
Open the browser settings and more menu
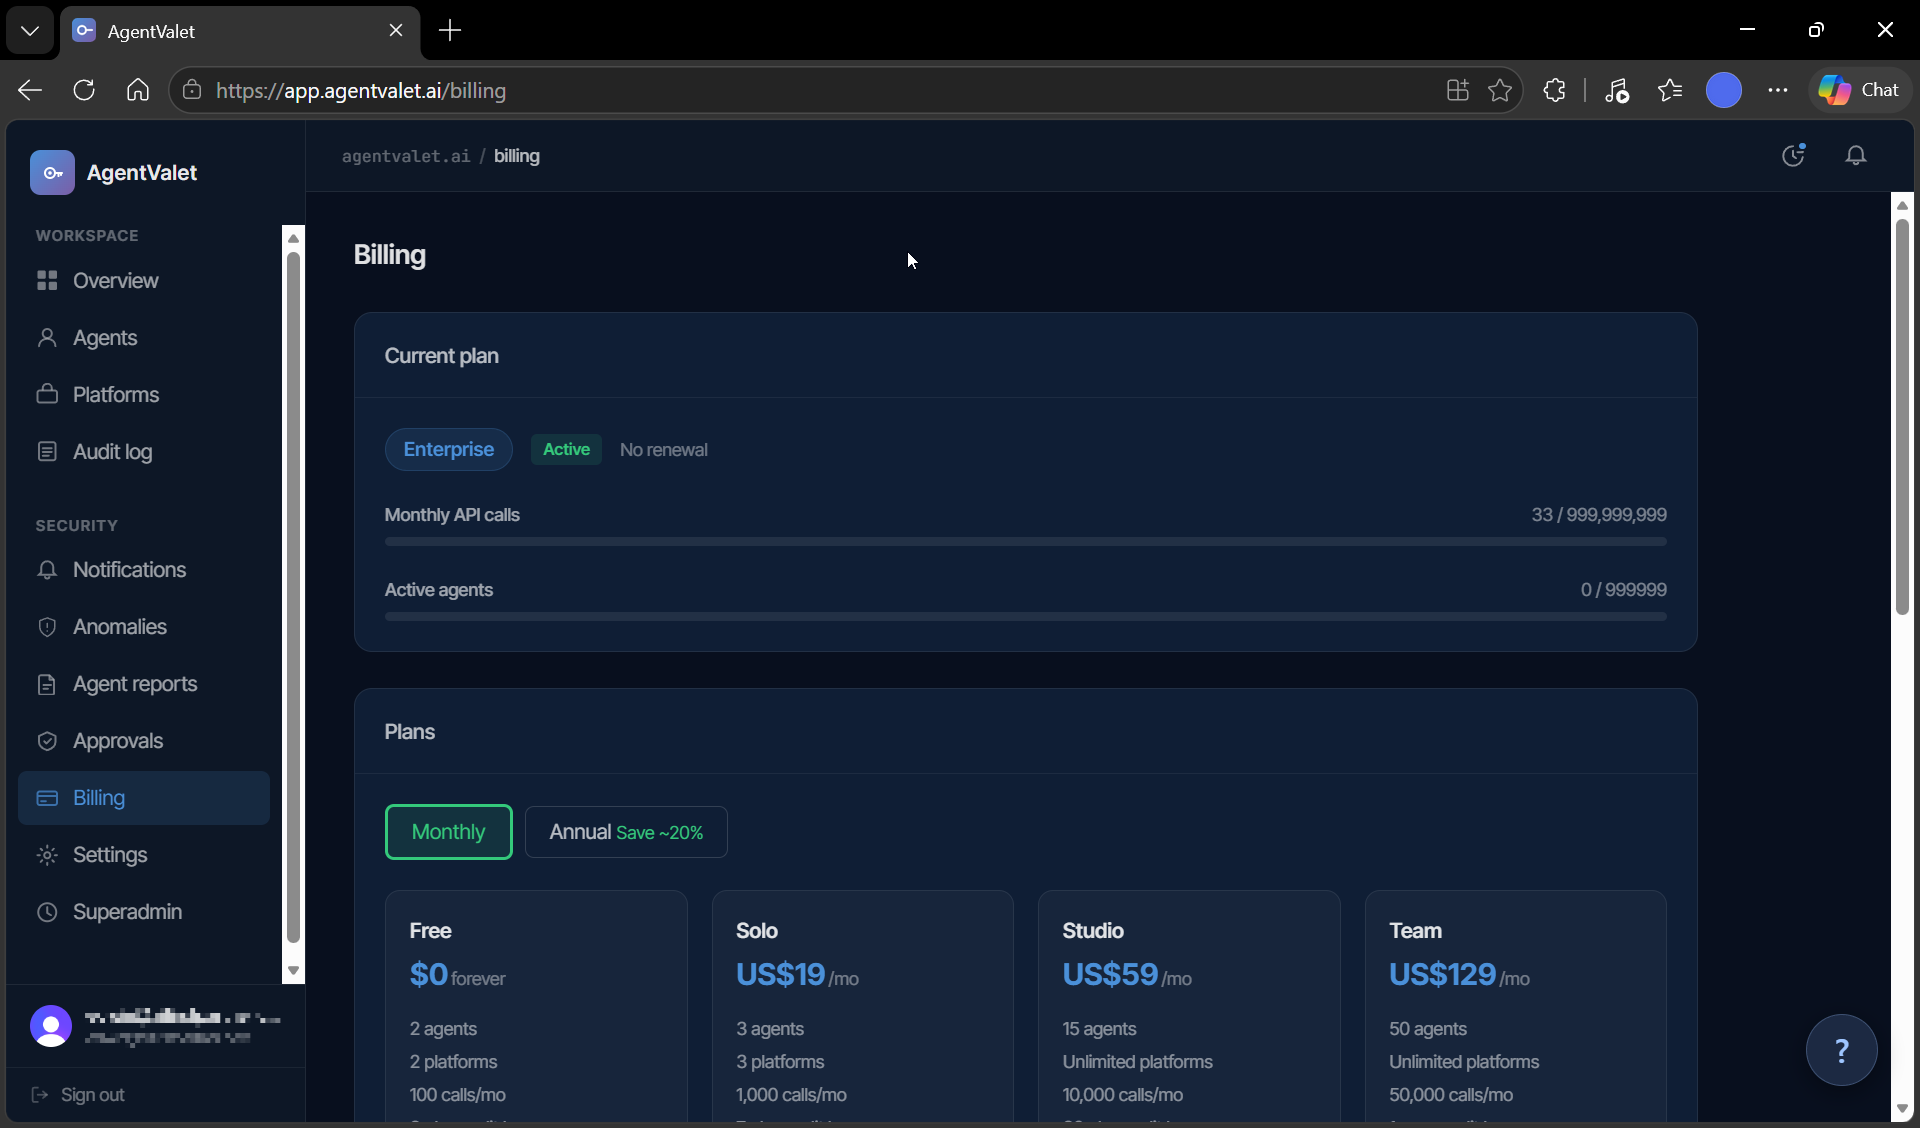click(x=1778, y=91)
